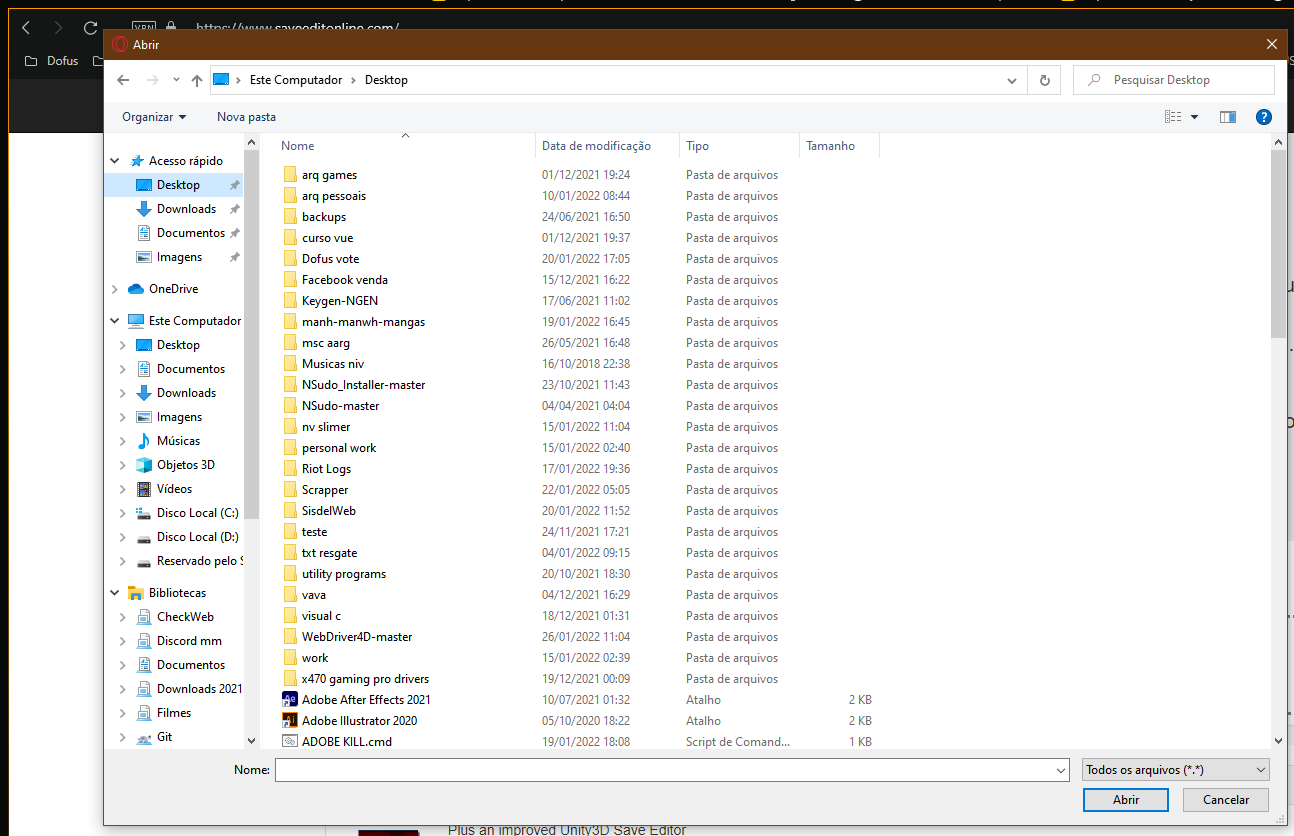
Task: Toggle the preview pane icon
Action: point(1228,117)
